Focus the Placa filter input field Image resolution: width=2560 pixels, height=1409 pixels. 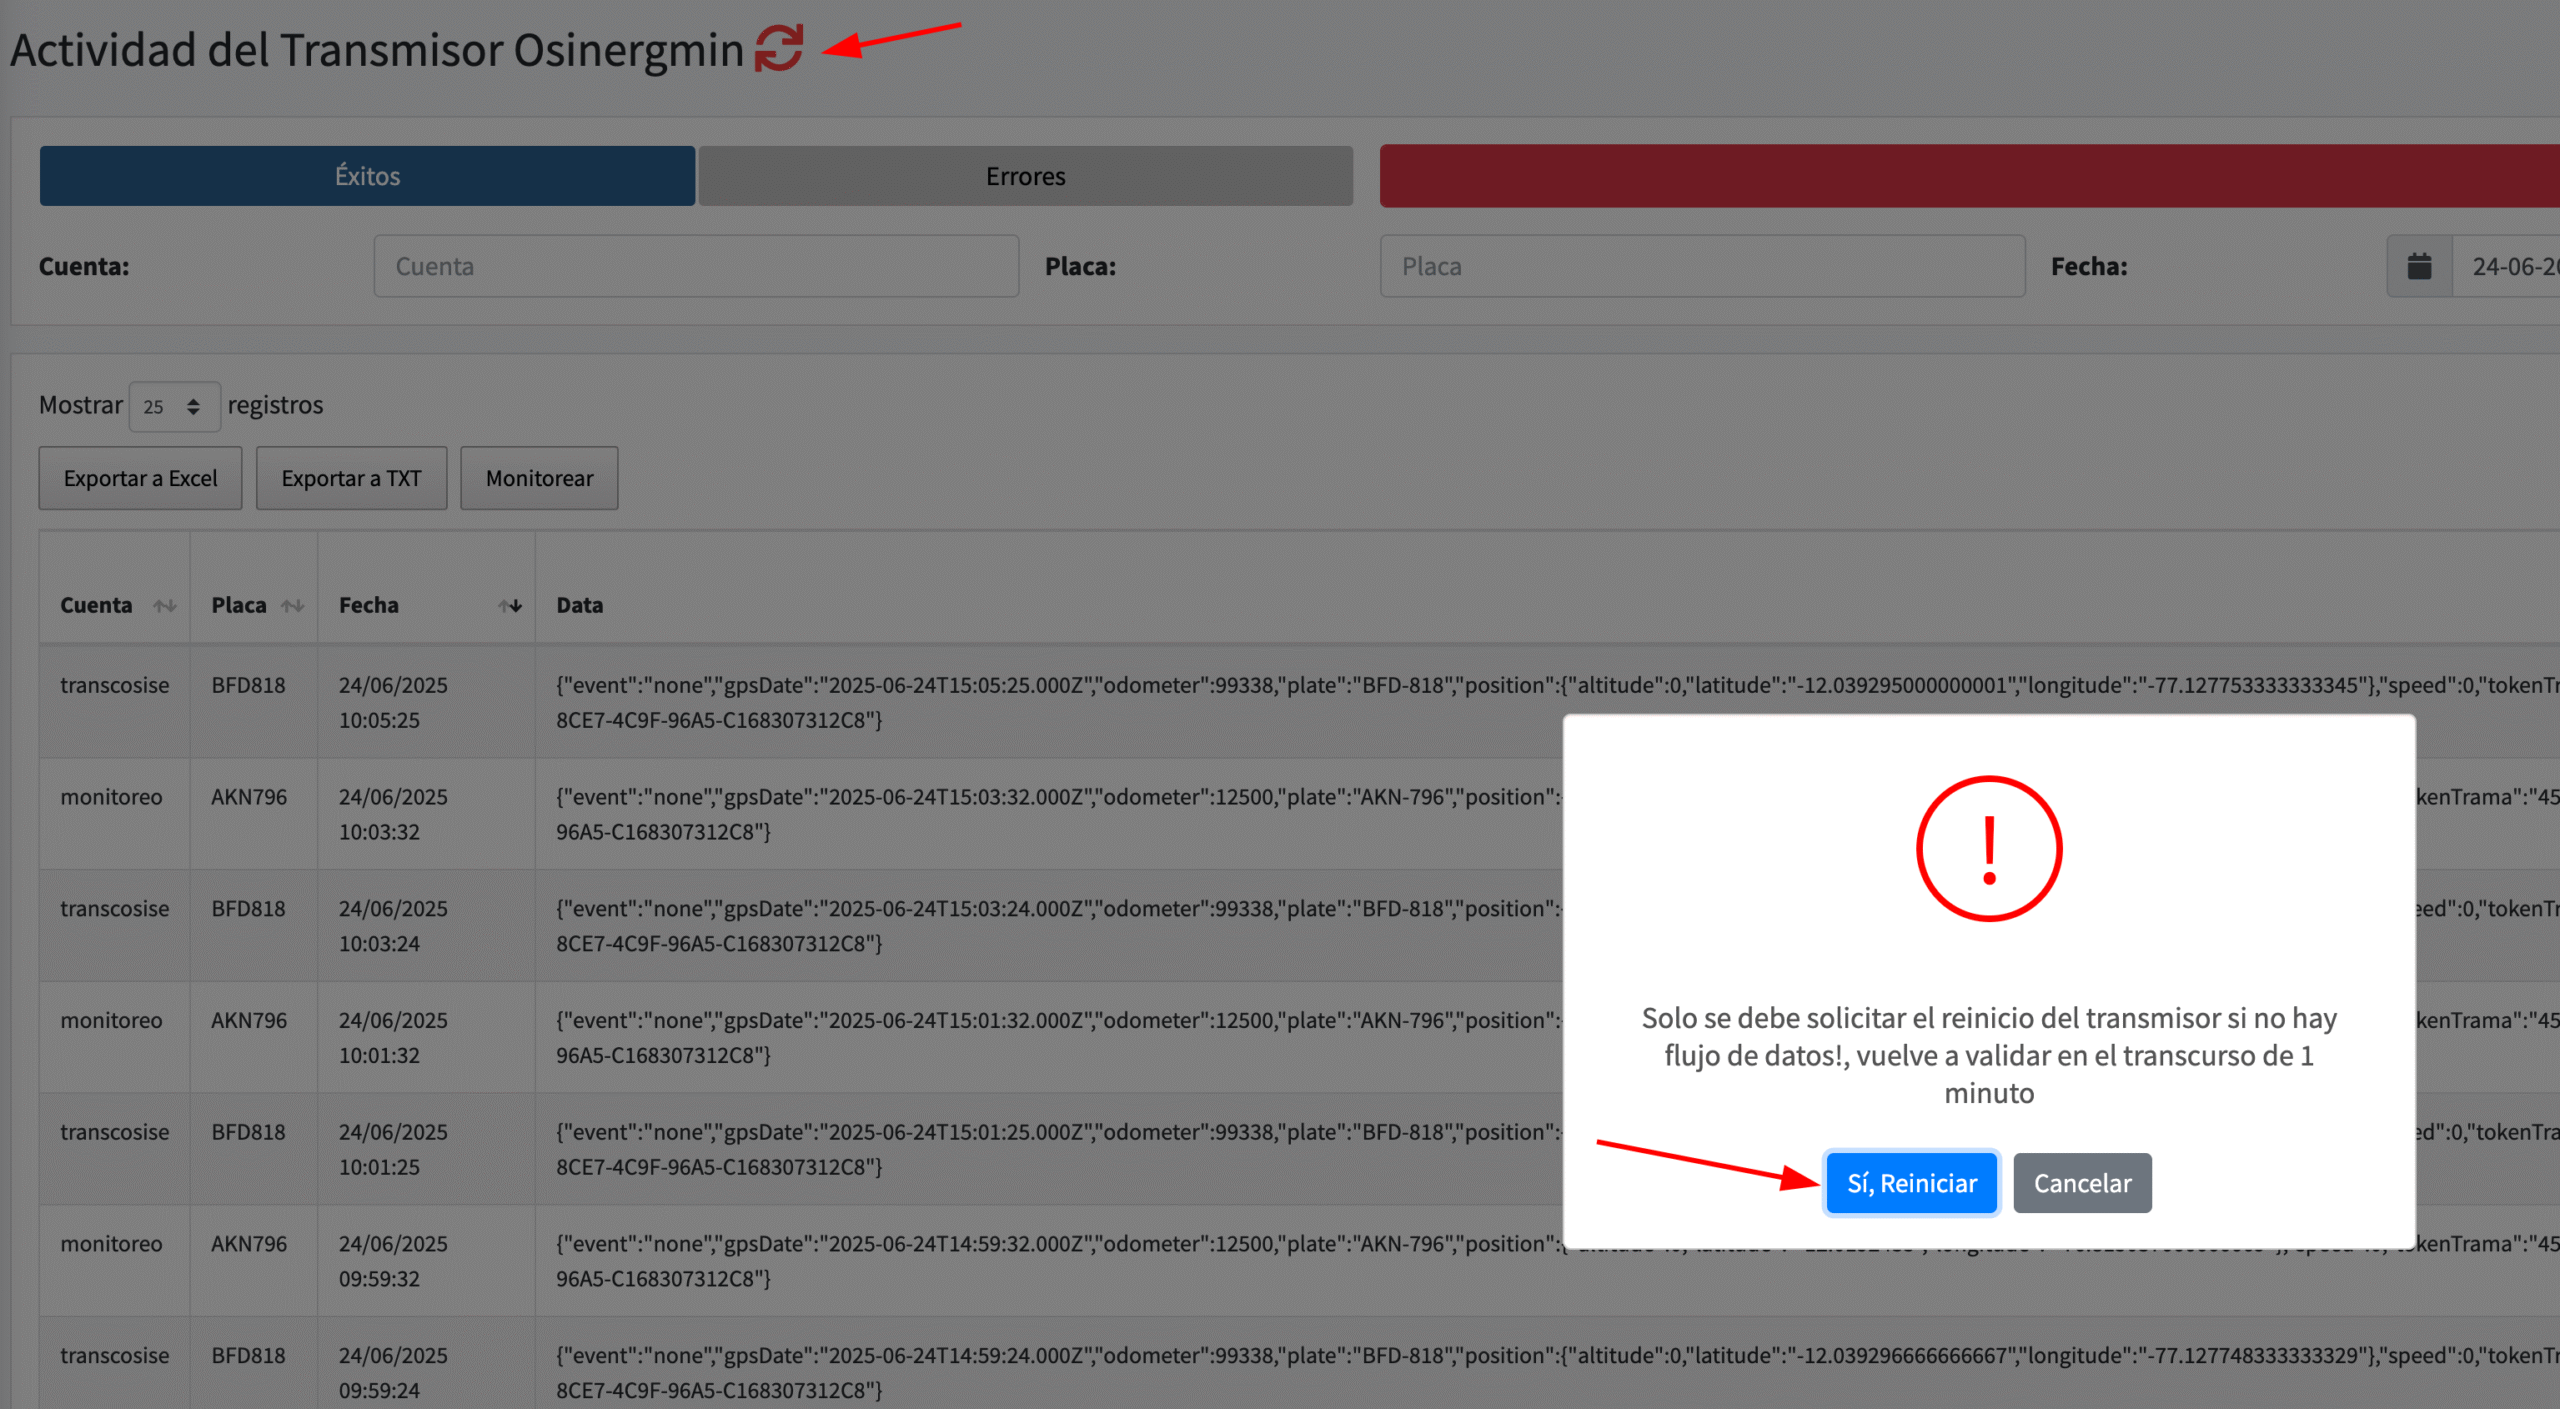pyautogui.click(x=1702, y=266)
